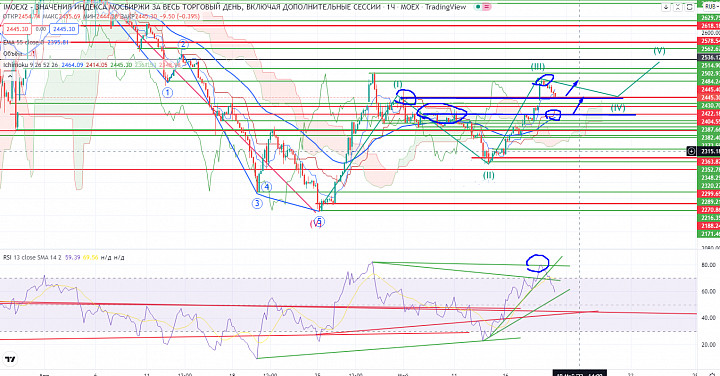The image size is (720, 376).
Task: Click the 2562.6 green price label
Action: click(710, 49)
